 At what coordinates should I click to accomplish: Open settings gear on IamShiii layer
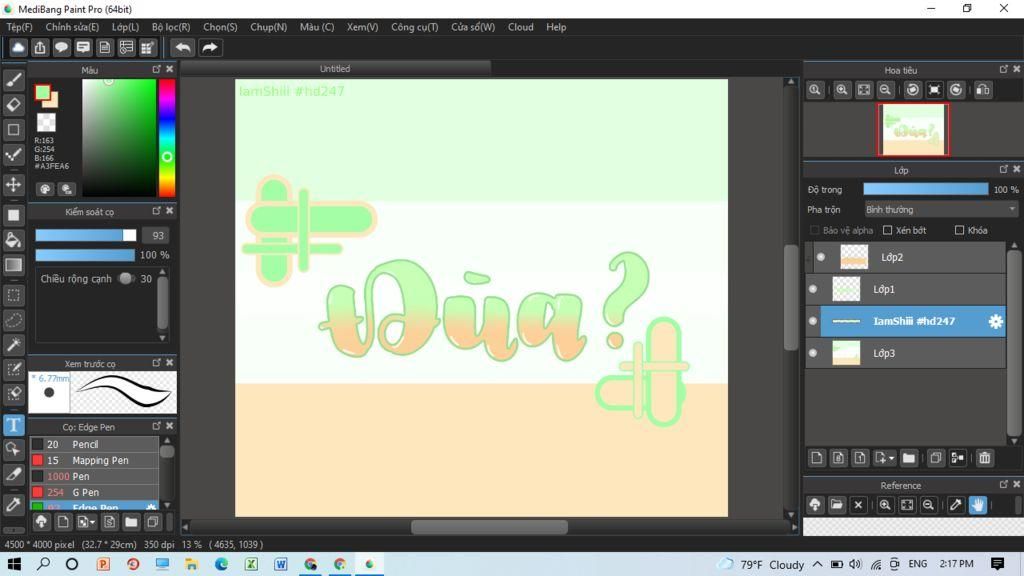(x=995, y=321)
